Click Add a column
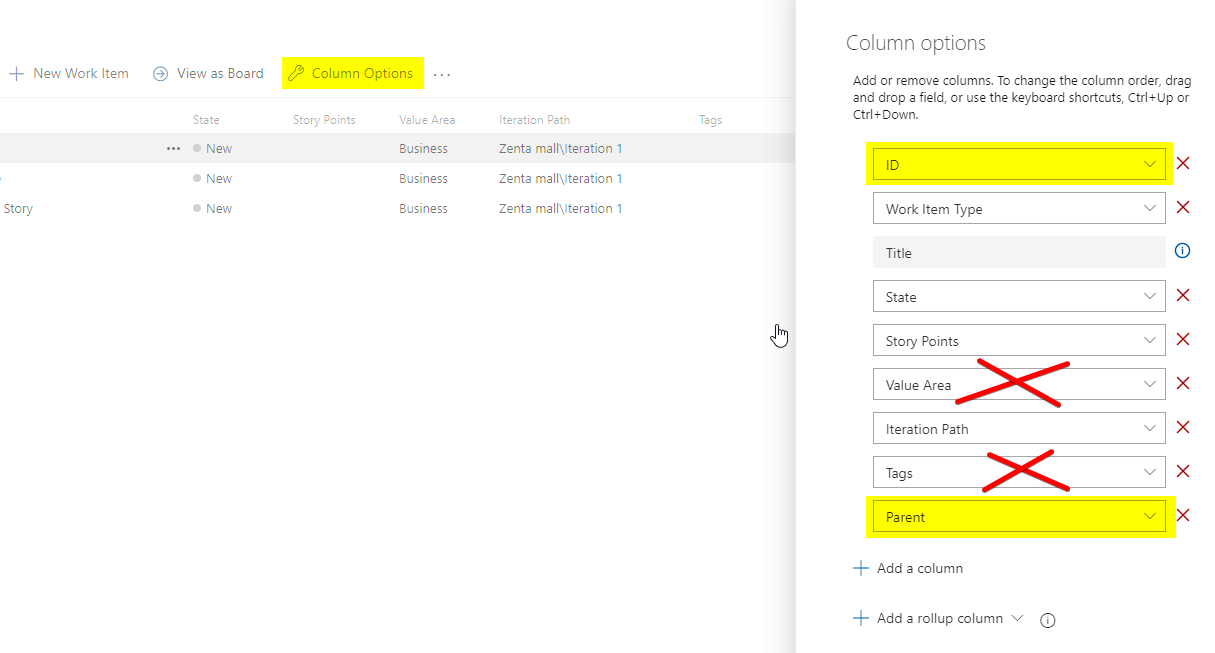Image resolution: width=1215 pixels, height=653 pixels. pyautogui.click(x=908, y=568)
